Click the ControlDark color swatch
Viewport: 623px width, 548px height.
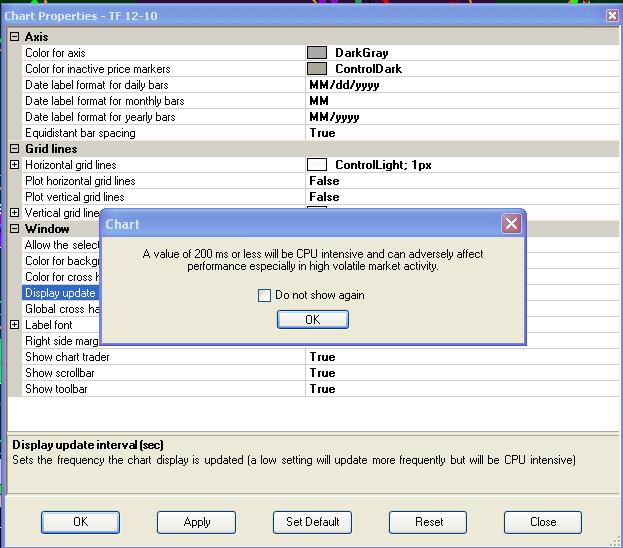pos(317,68)
